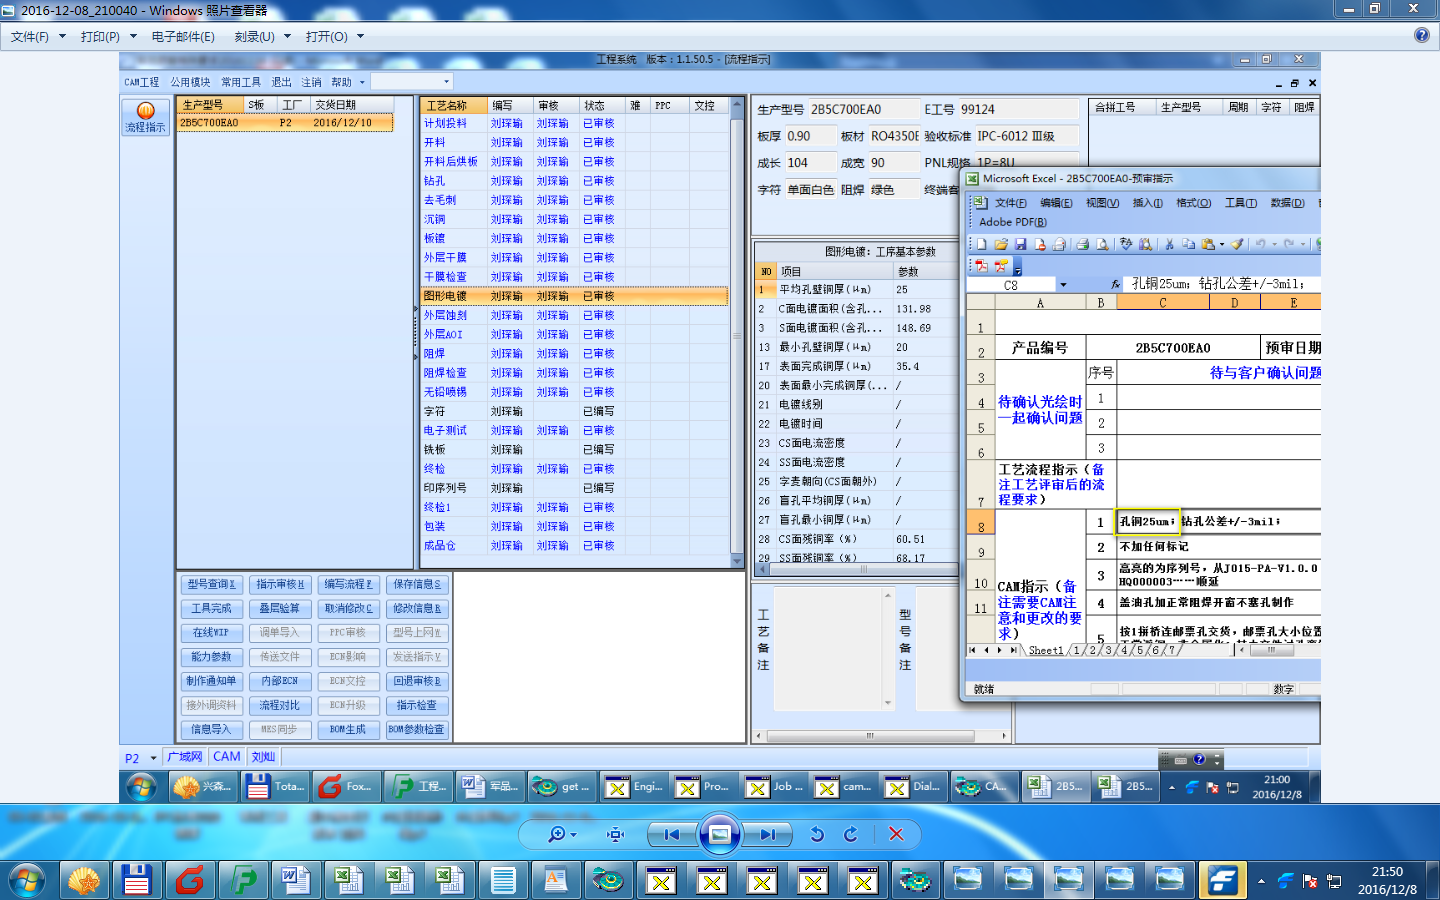Select the 钻孔 process row

[574, 181]
